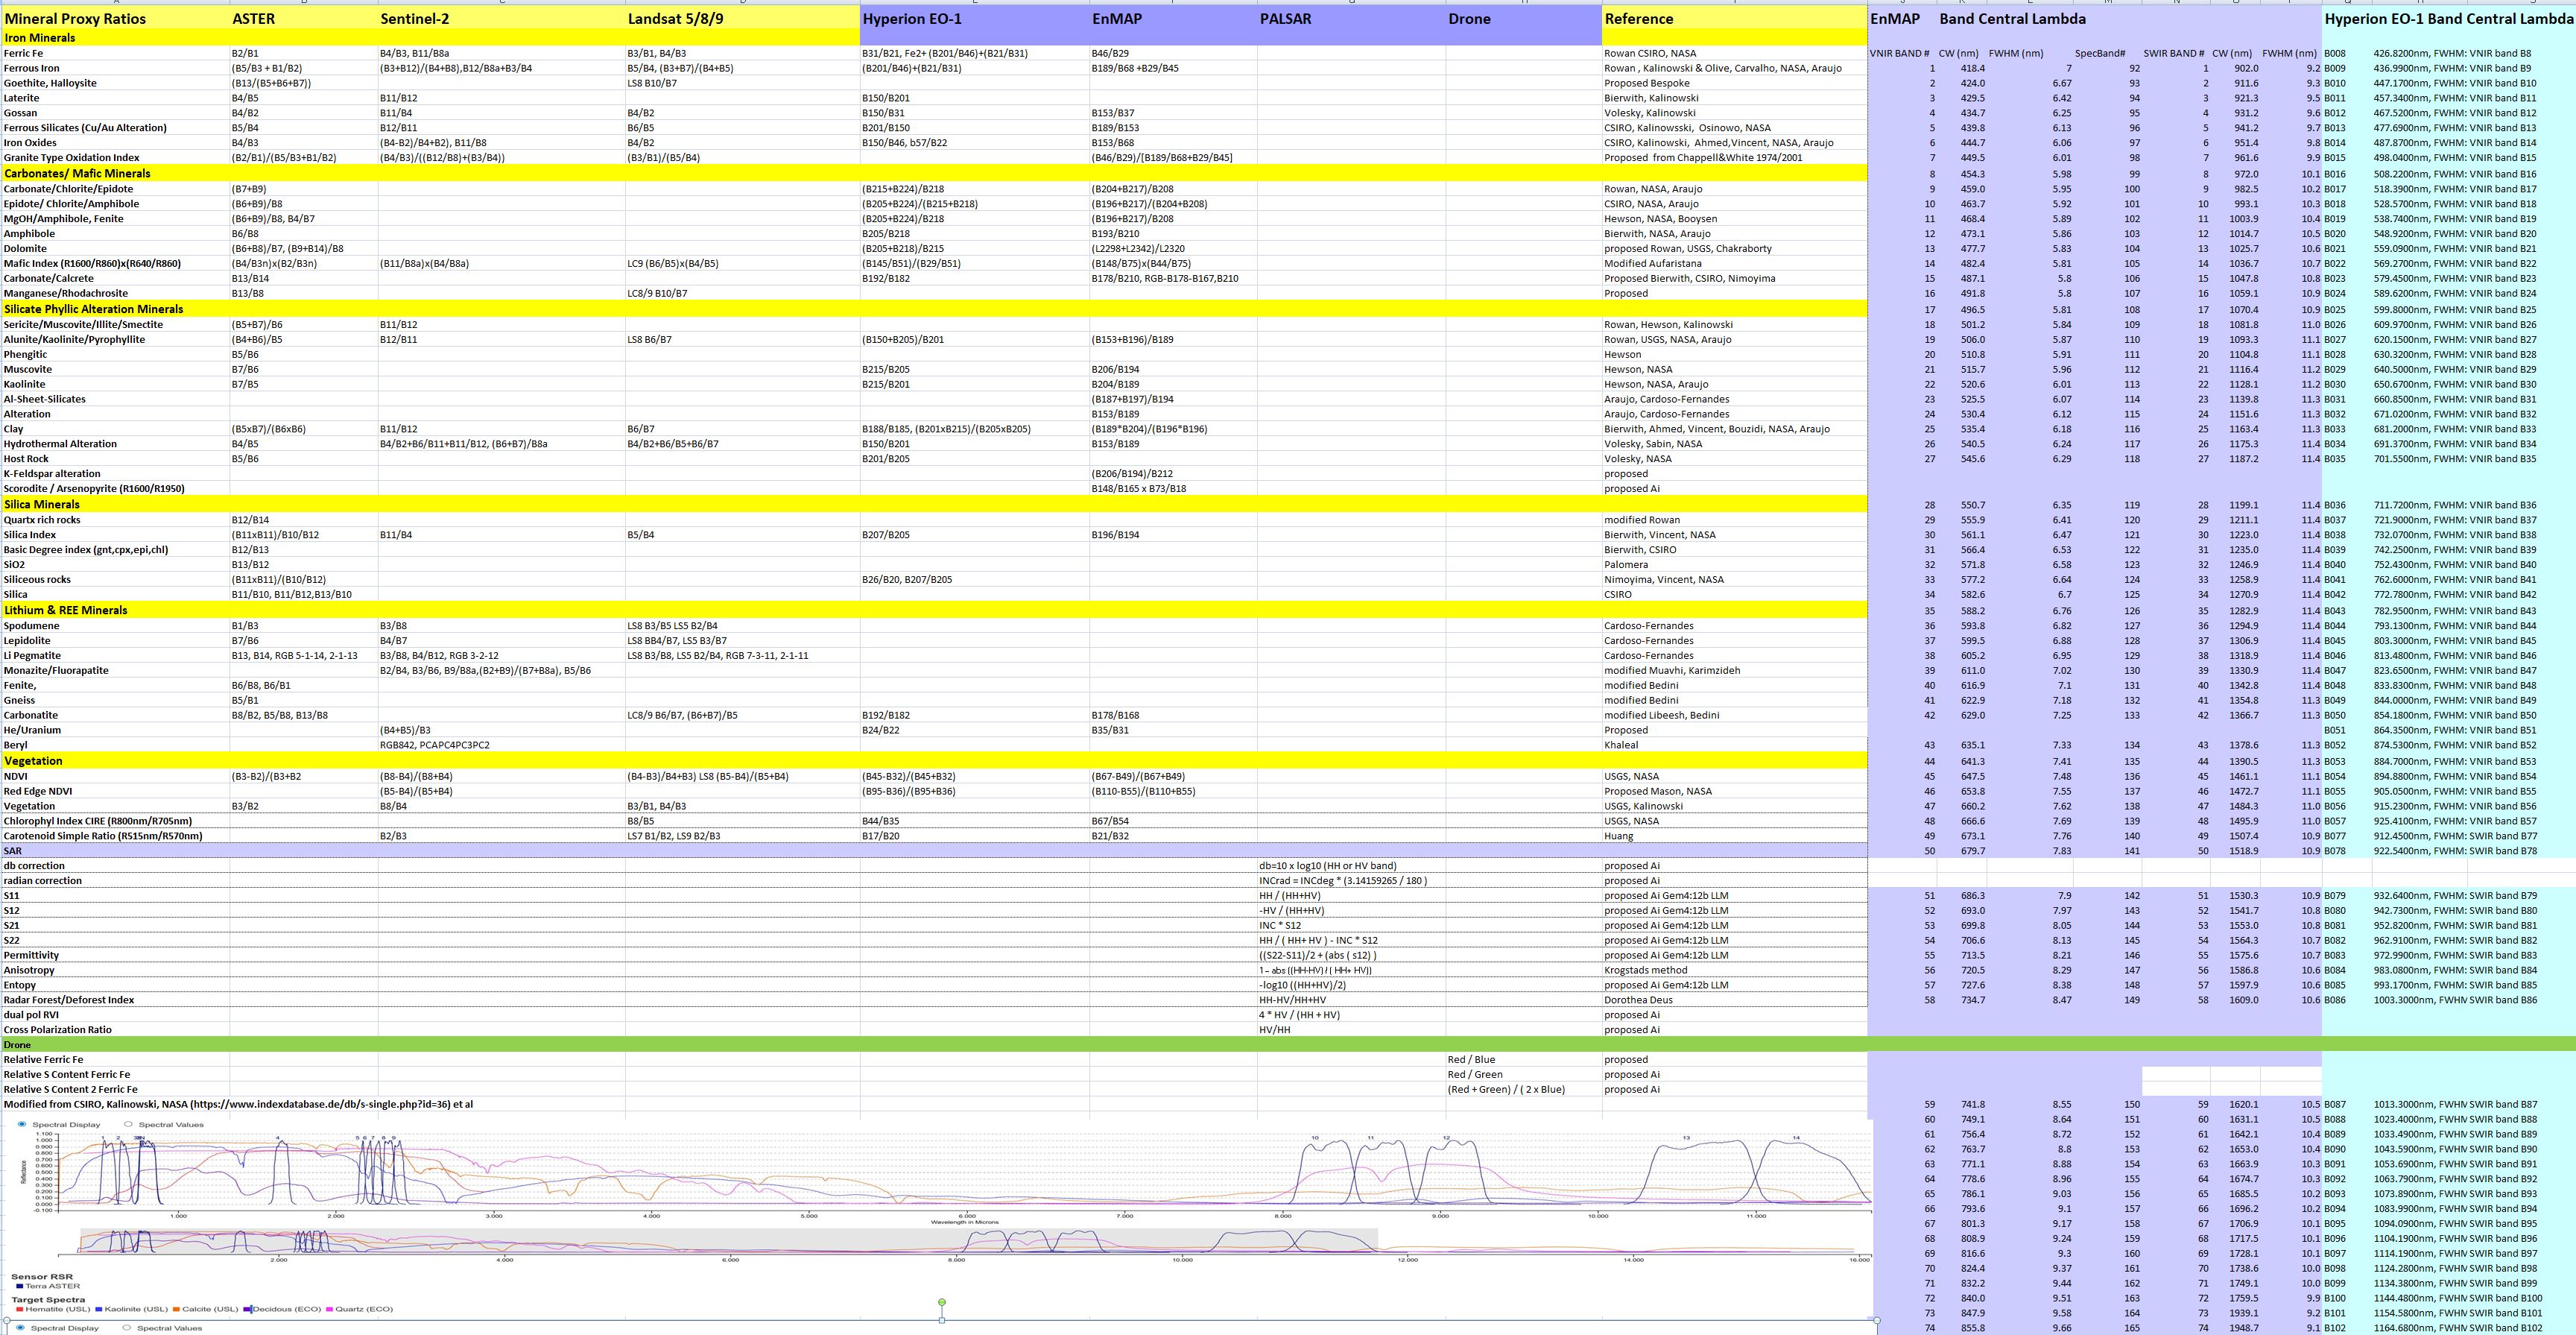Select the 'Red / Blue' Drone ratio cell
The width and height of the screenshot is (2576, 1335).
(x=1523, y=1059)
